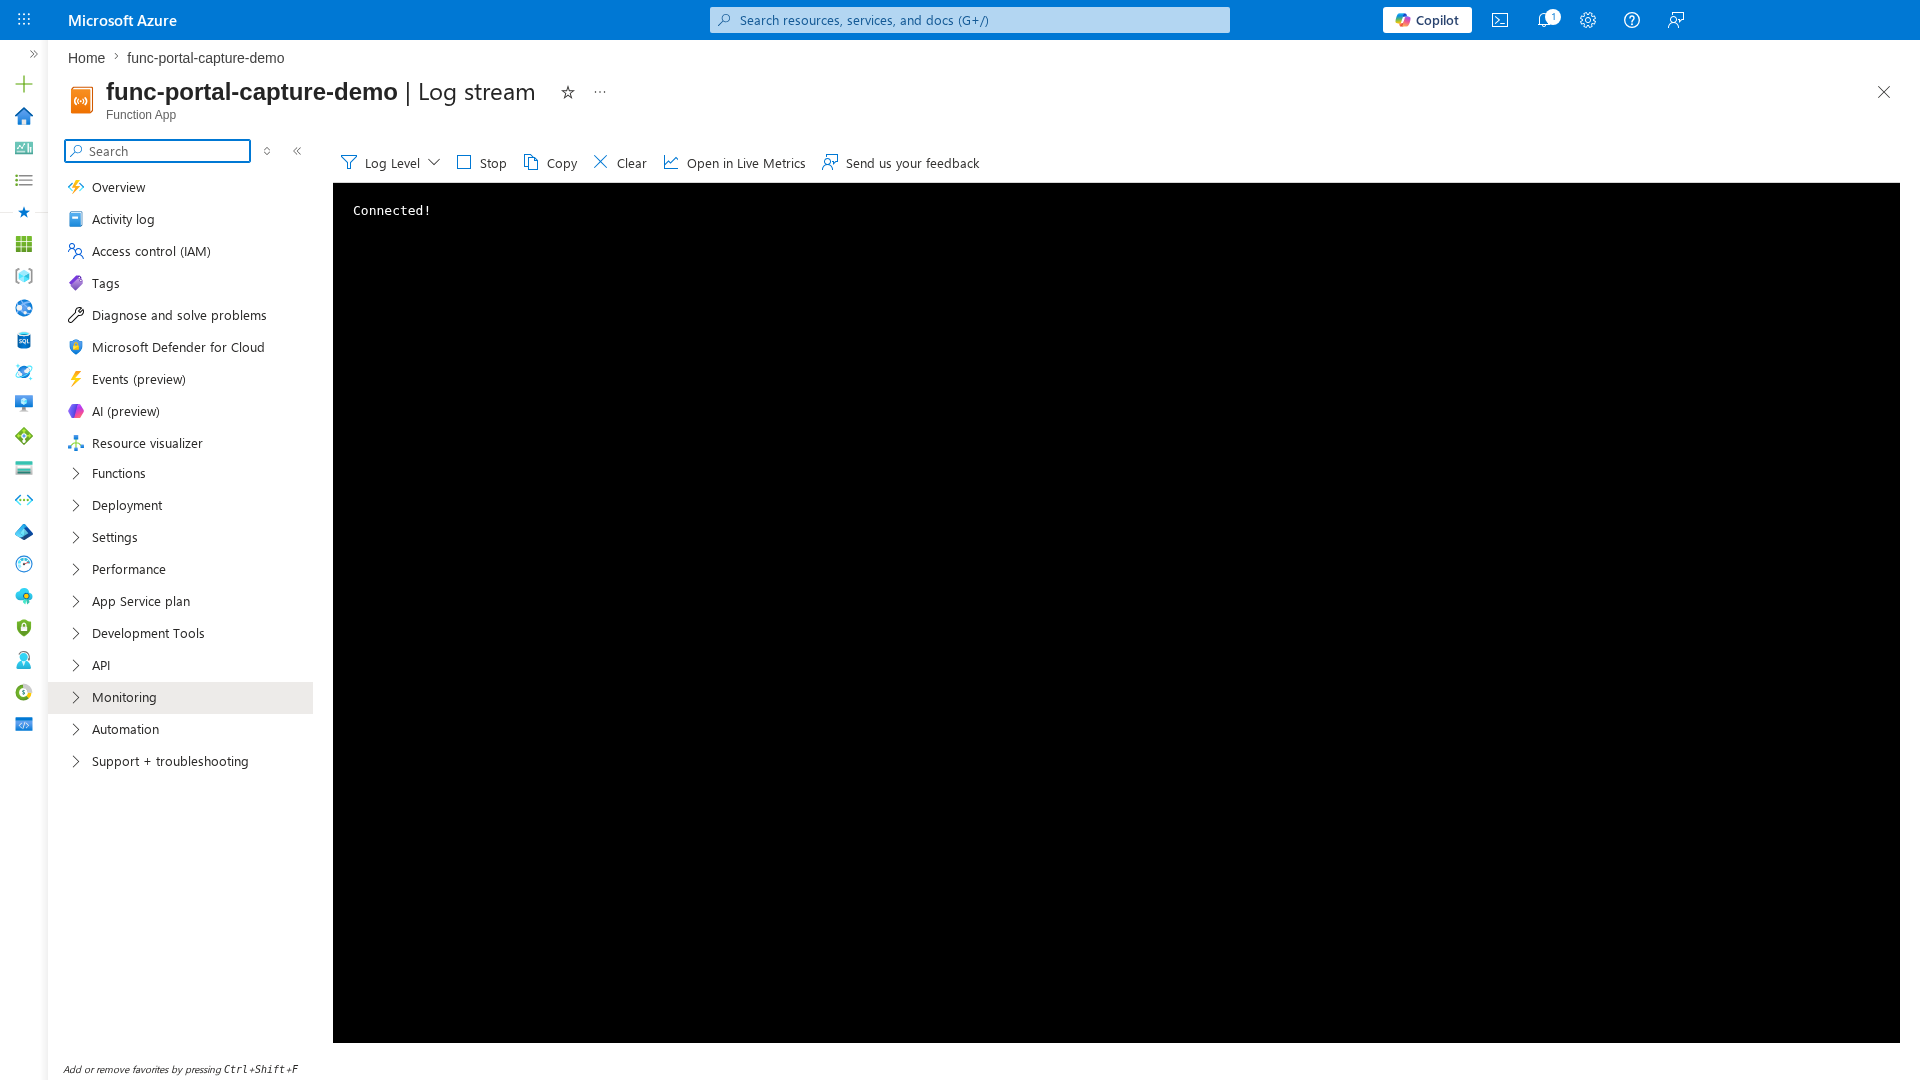Expand the App Service plan group

pos(180,602)
